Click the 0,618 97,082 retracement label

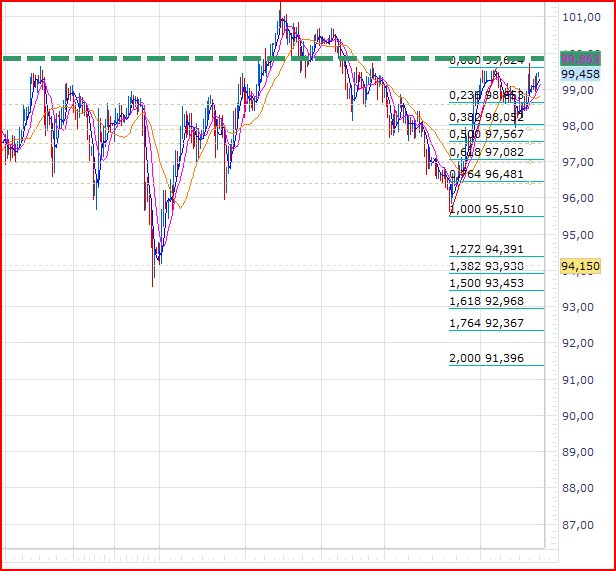click(486, 152)
